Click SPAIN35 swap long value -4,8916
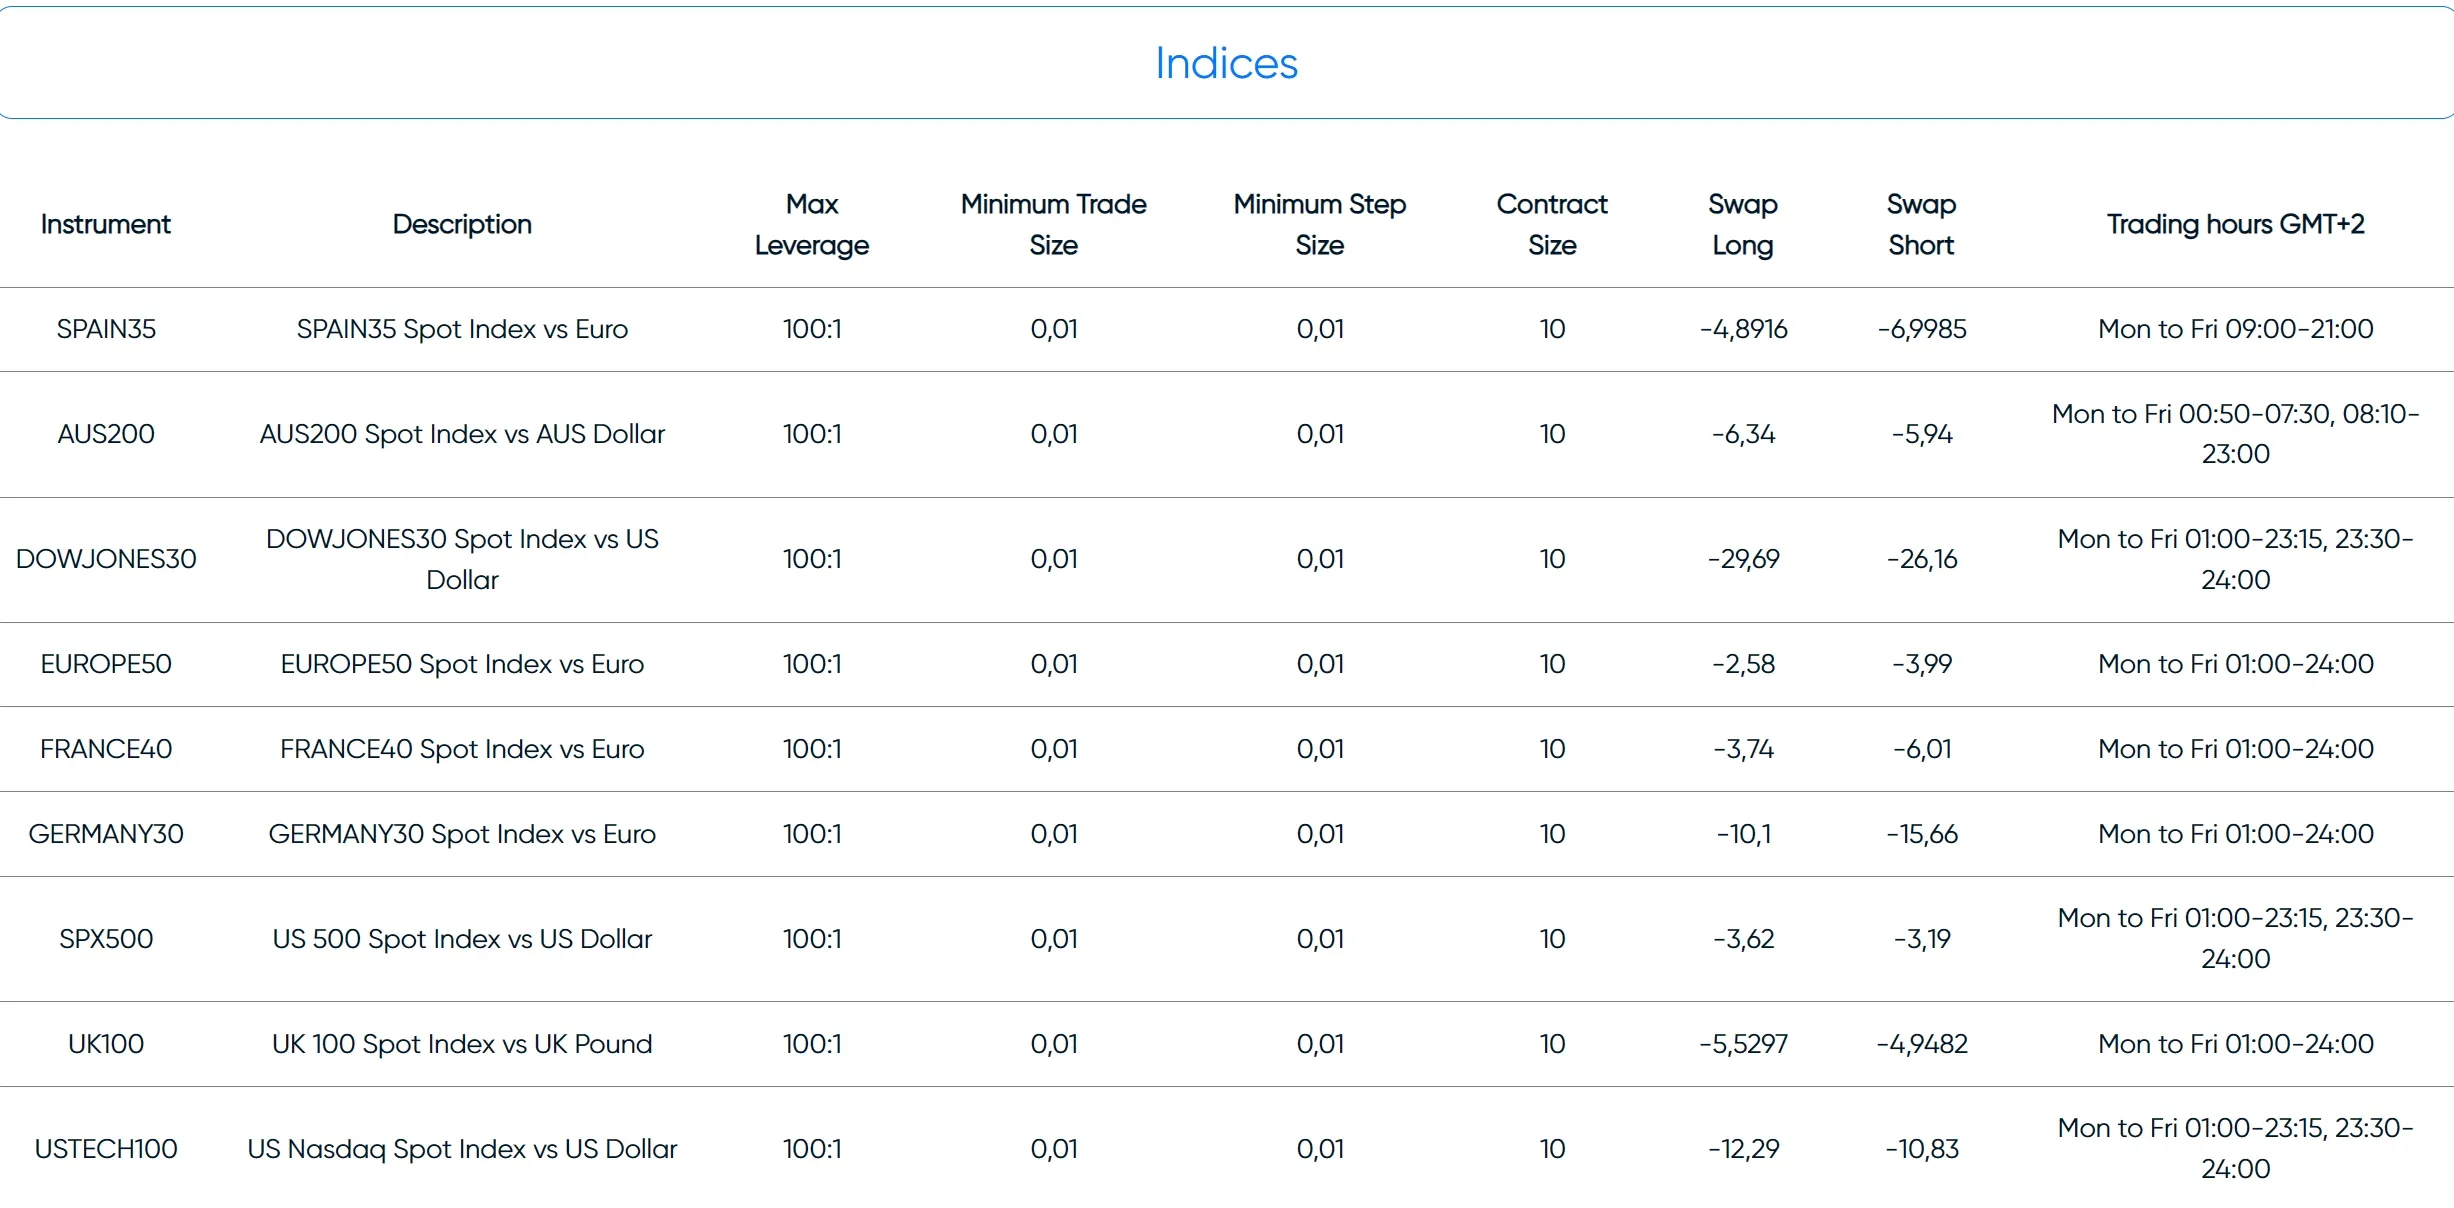Viewport: 2454px width, 1208px height. (1743, 329)
